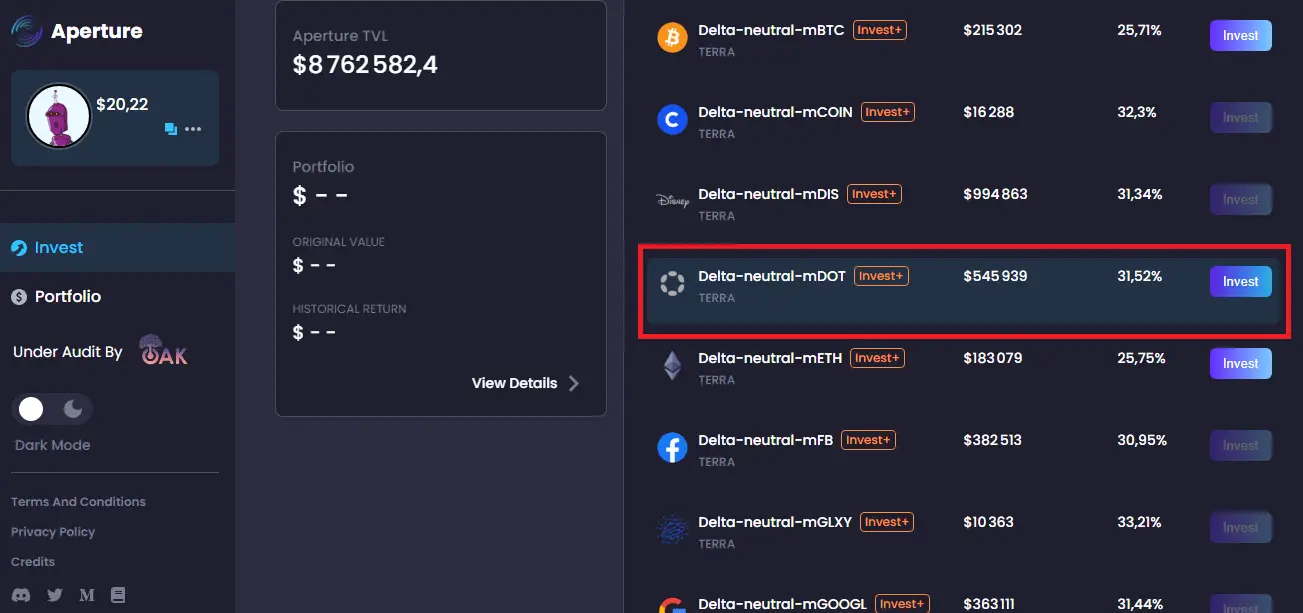Go to the Invest menu item
Screen dimensions: 1303x613
tap(58, 248)
